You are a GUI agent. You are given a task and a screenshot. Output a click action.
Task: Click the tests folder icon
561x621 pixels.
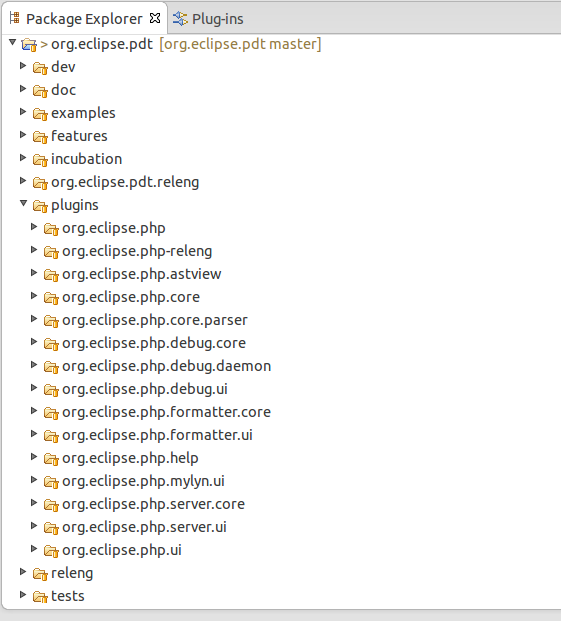(x=40, y=596)
